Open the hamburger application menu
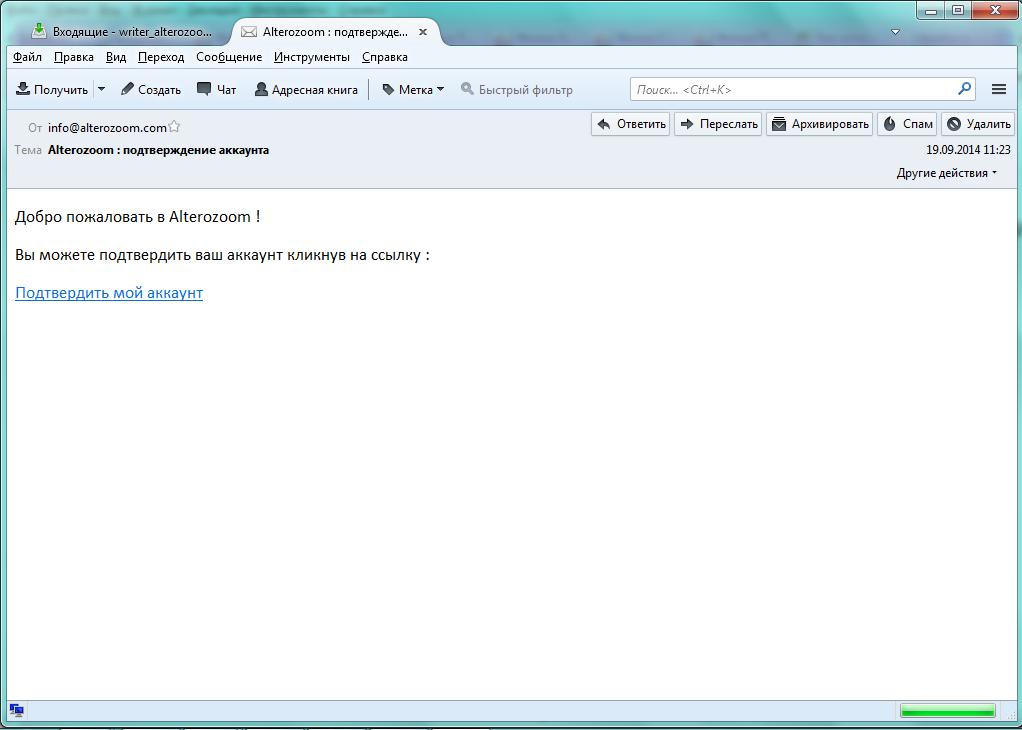Screen dimensions: 1022x730 click(x=998, y=89)
